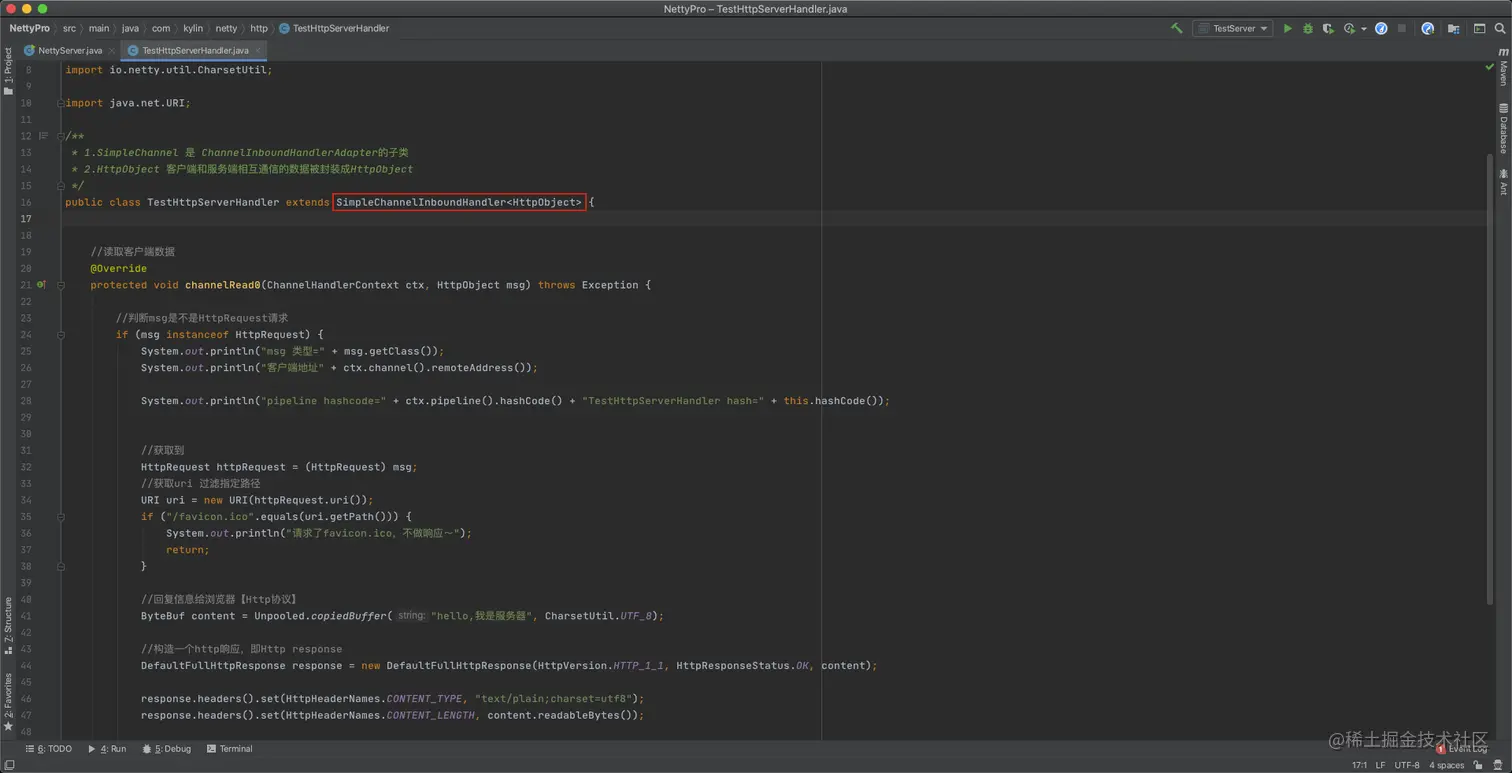The image size is (1512, 773).
Task: Collapse the if-instanceof block fold at line 24
Action: [x=60, y=335]
